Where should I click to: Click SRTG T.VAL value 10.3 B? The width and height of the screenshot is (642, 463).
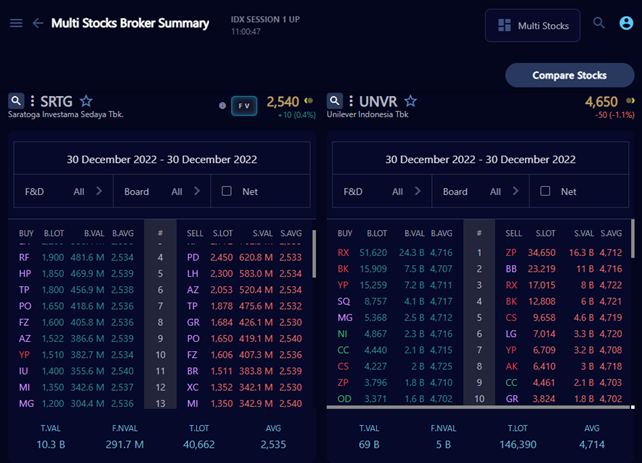tap(51, 445)
